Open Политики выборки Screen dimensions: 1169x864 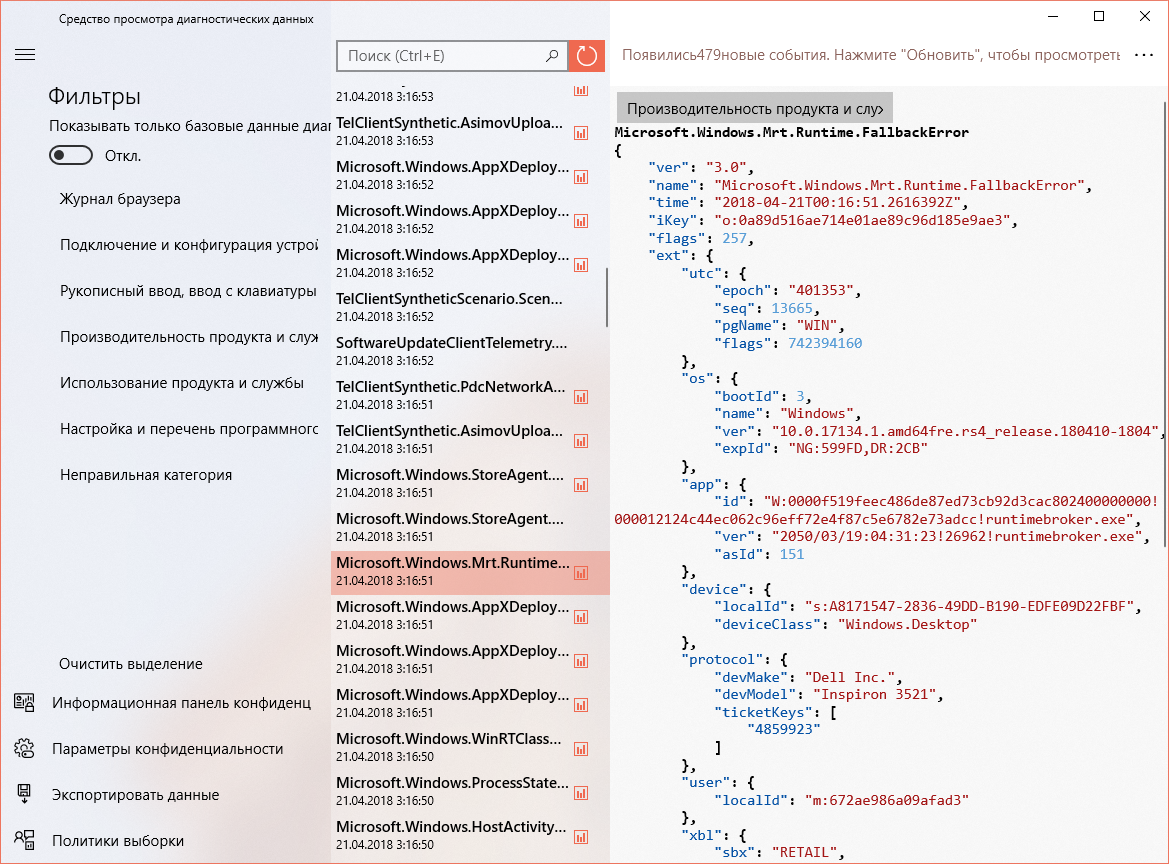[118, 841]
